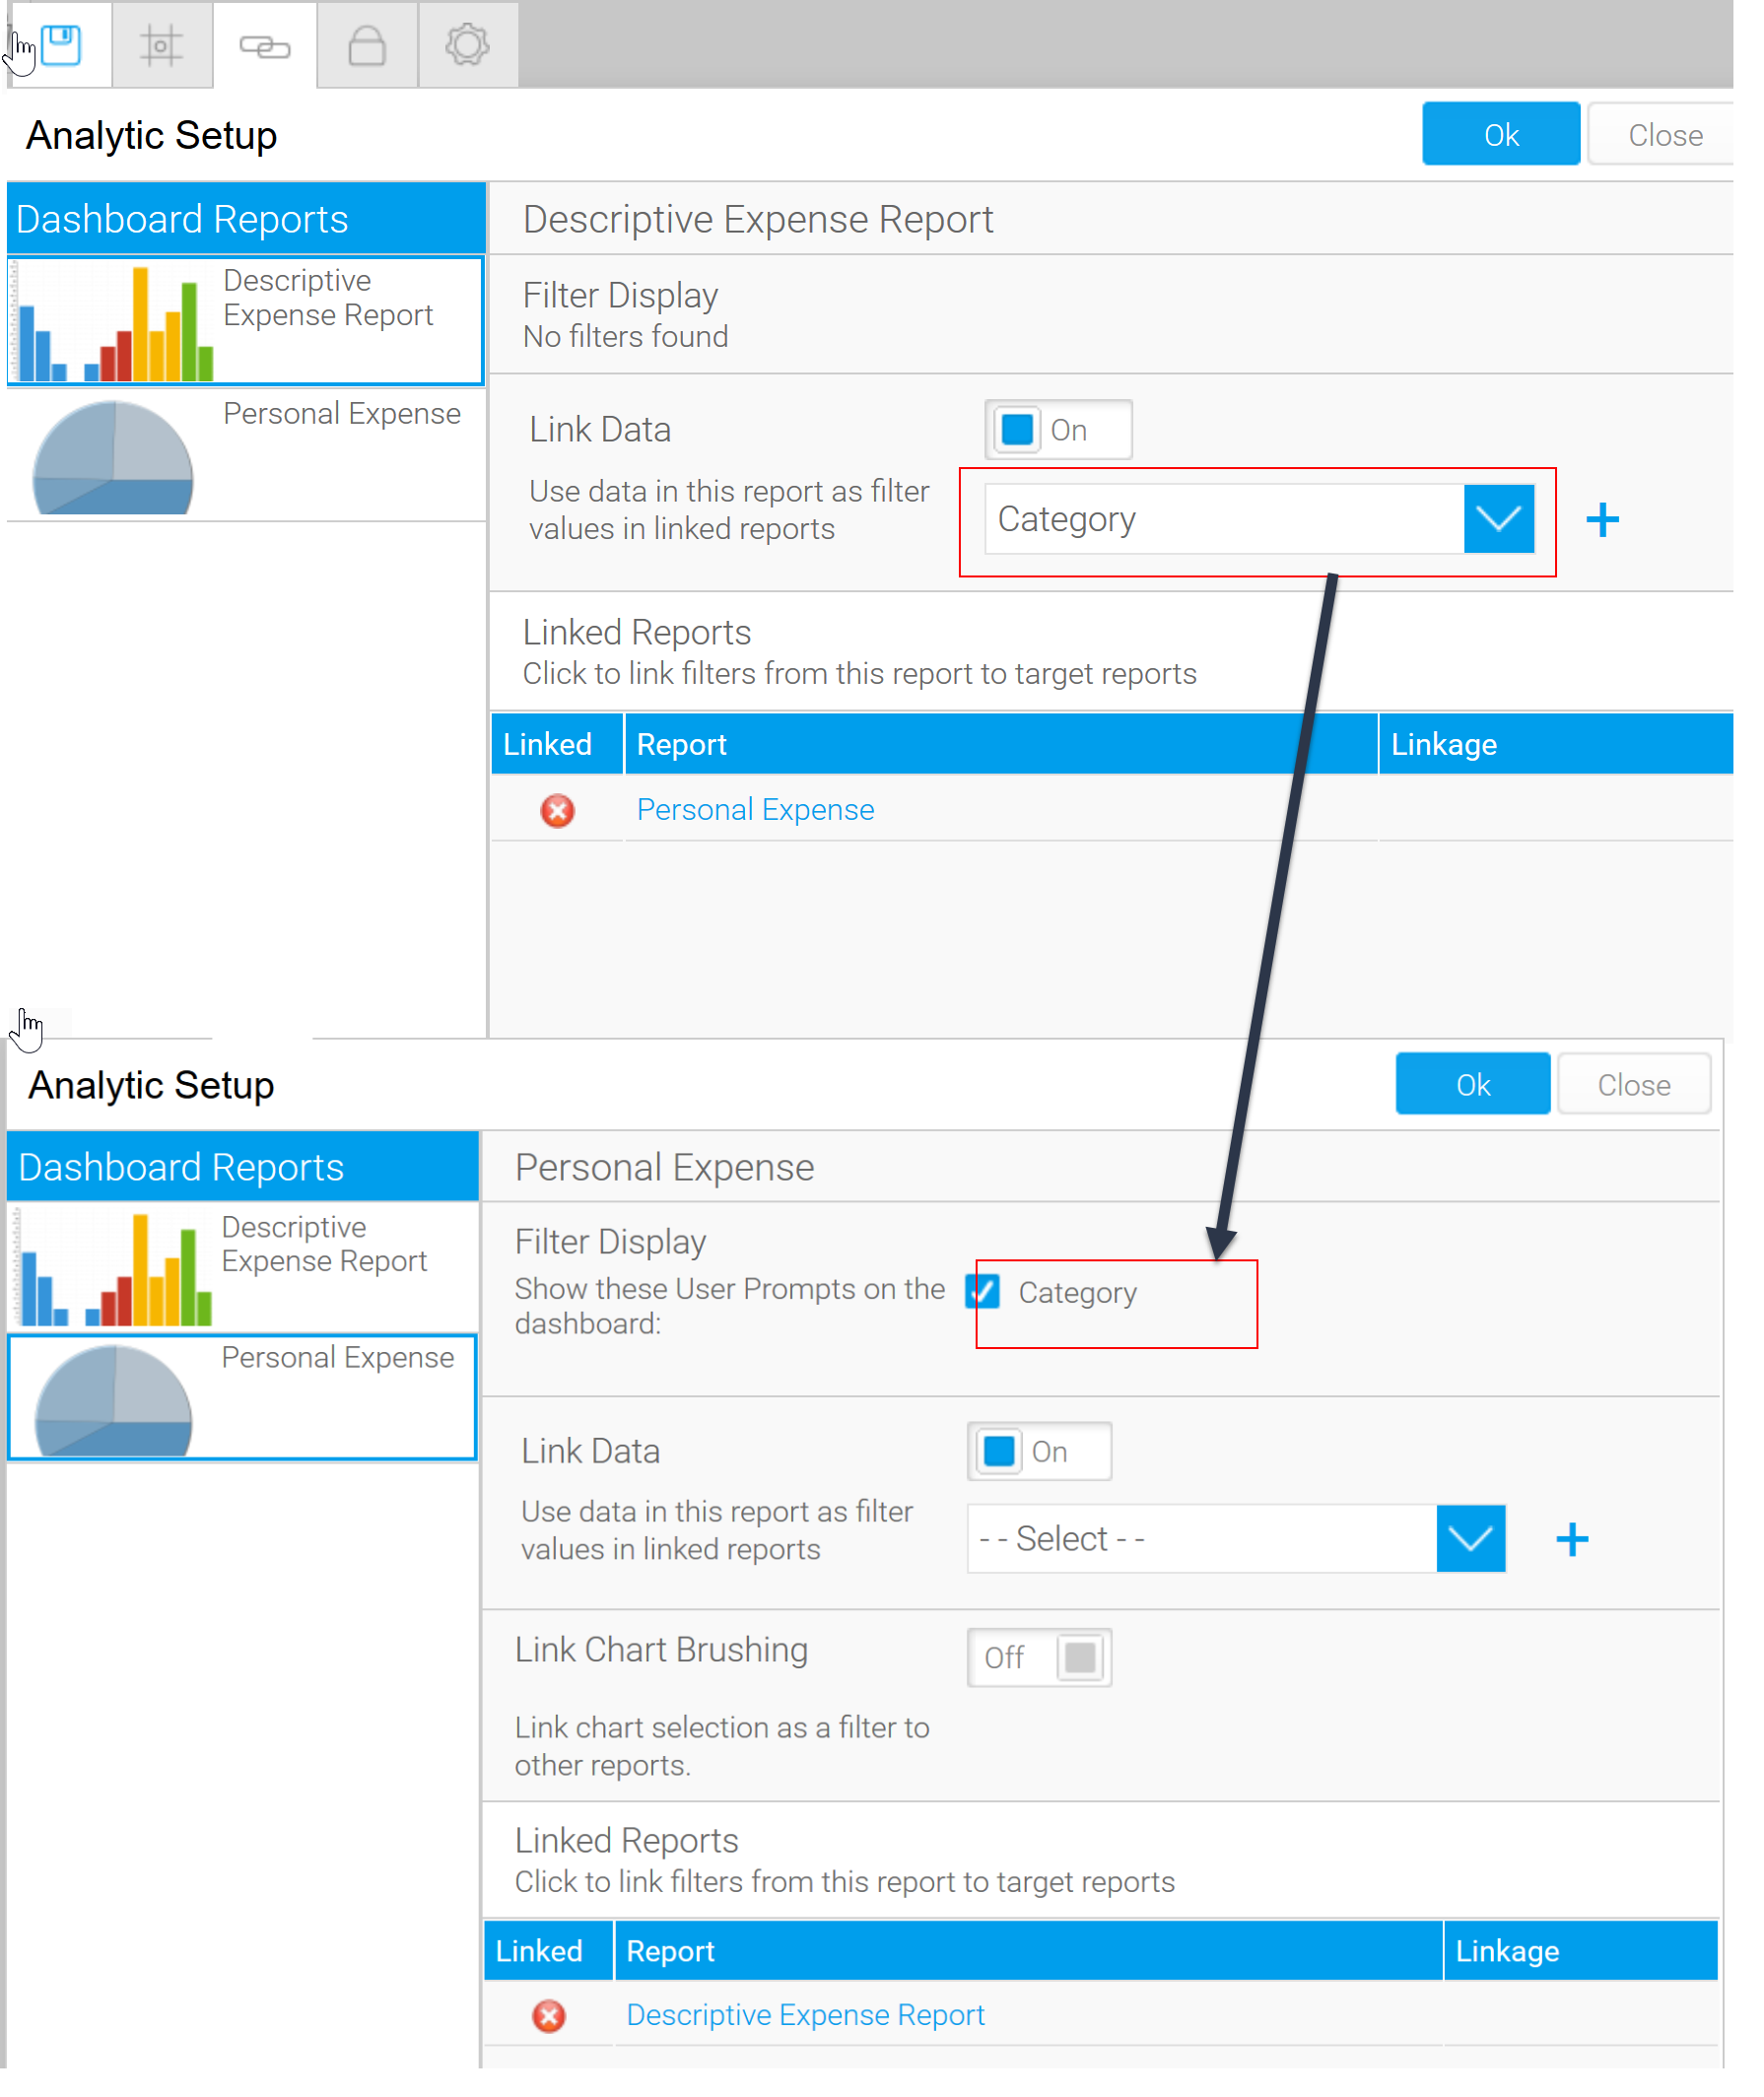Select Personal Expense pie chart thumbnail in upper list
The height and width of the screenshot is (2097, 1764).
(113, 456)
